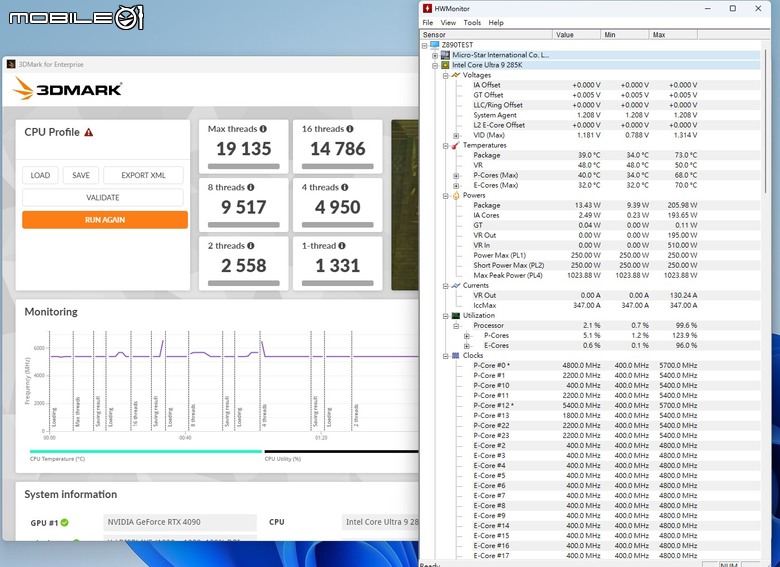Click the 3DMark logo
Screen dimensions: 780x567
pyautogui.click(x=68, y=89)
